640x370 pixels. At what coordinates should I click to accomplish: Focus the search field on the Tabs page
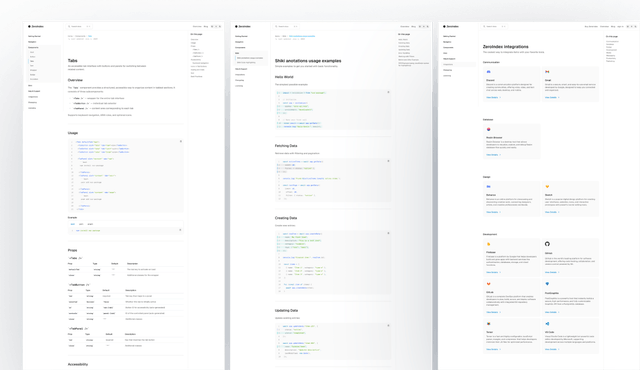point(79,27)
